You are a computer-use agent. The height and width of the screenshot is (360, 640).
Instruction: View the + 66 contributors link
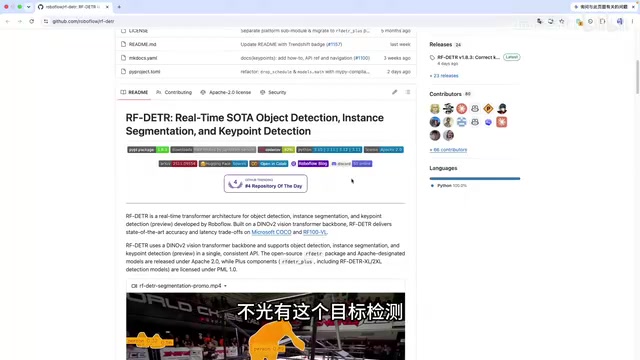448,150
